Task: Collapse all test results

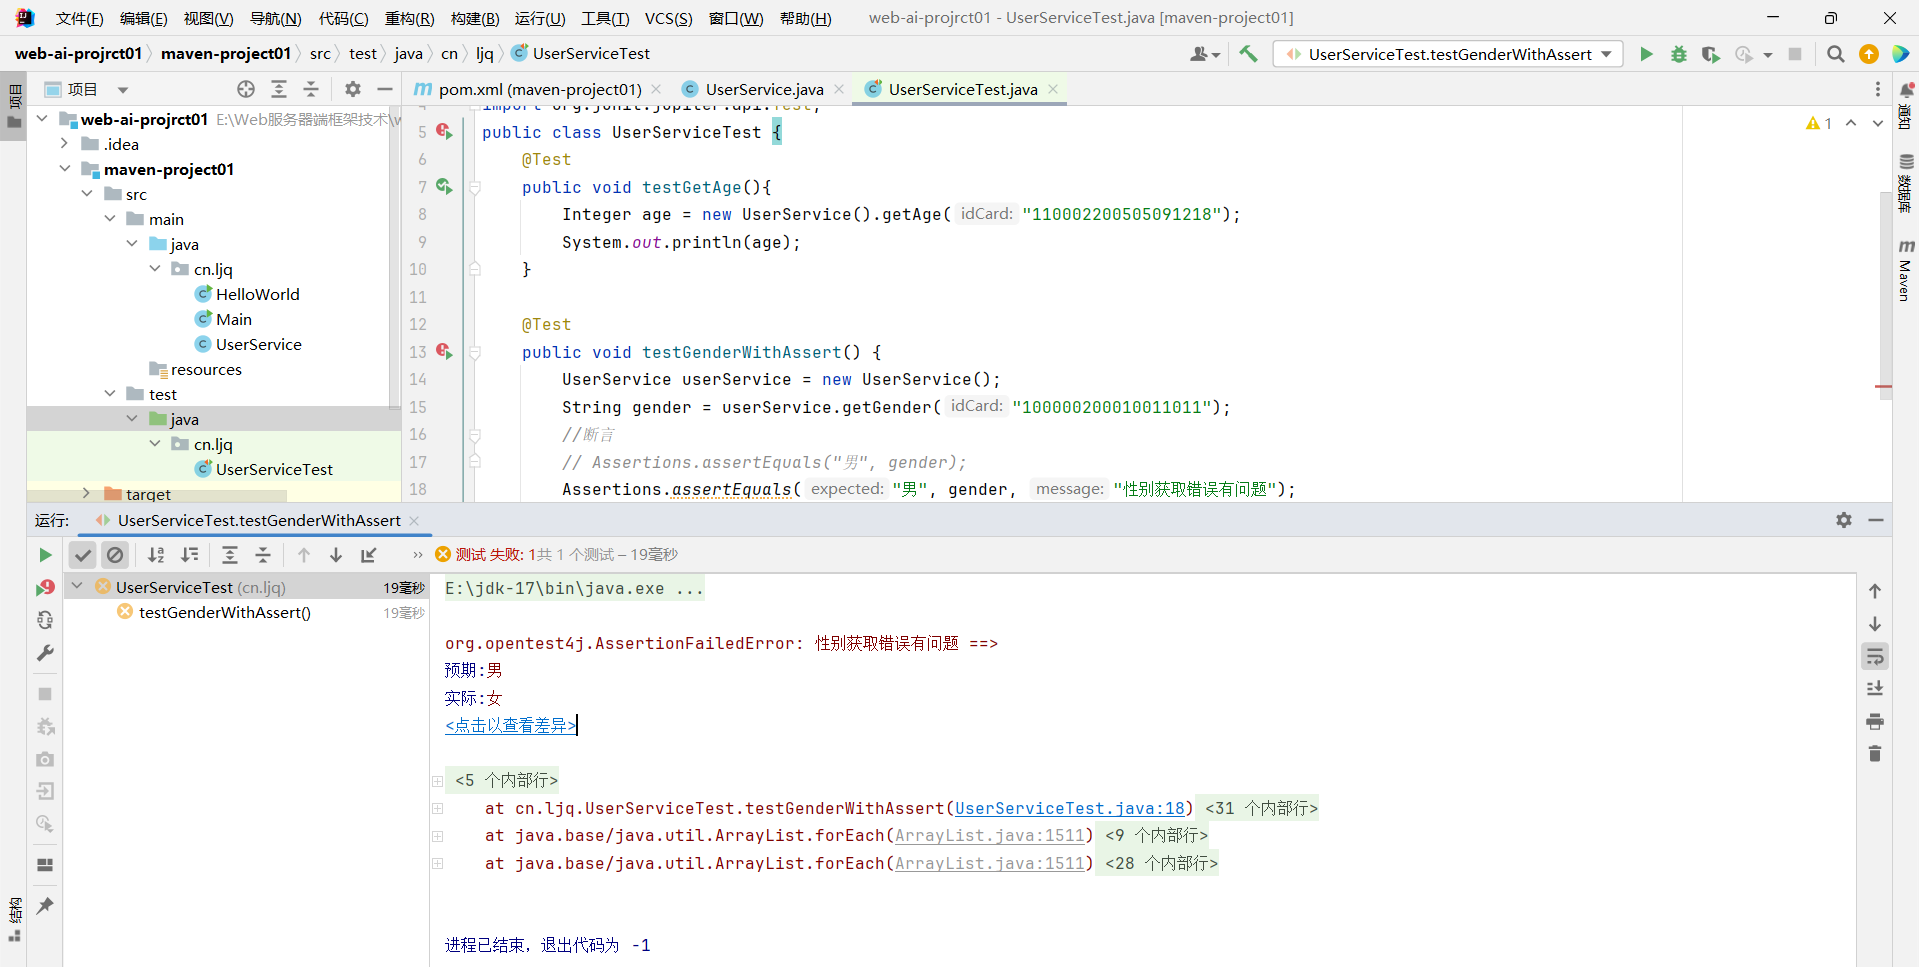Action: coord(263,555)
